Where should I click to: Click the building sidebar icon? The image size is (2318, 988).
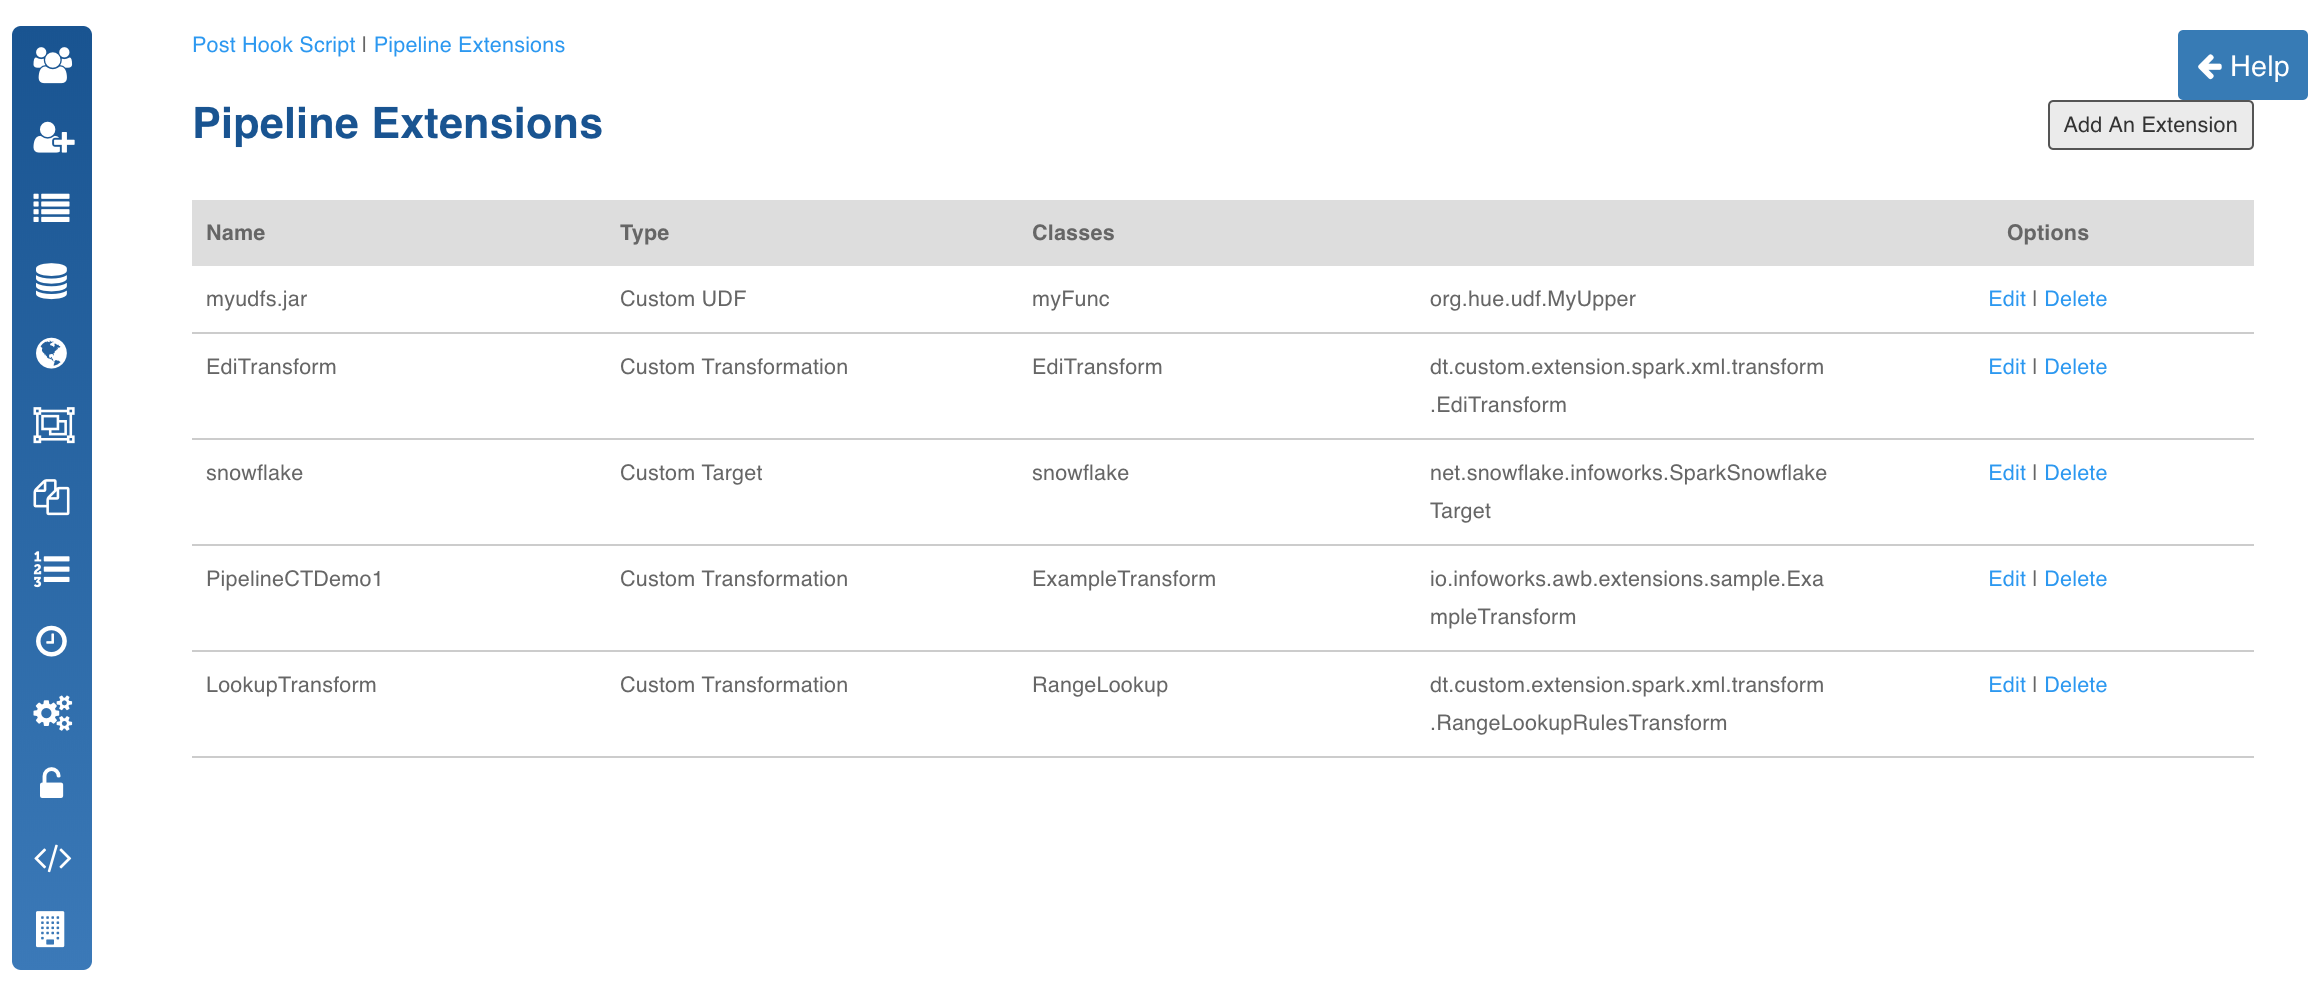[52, 929]
